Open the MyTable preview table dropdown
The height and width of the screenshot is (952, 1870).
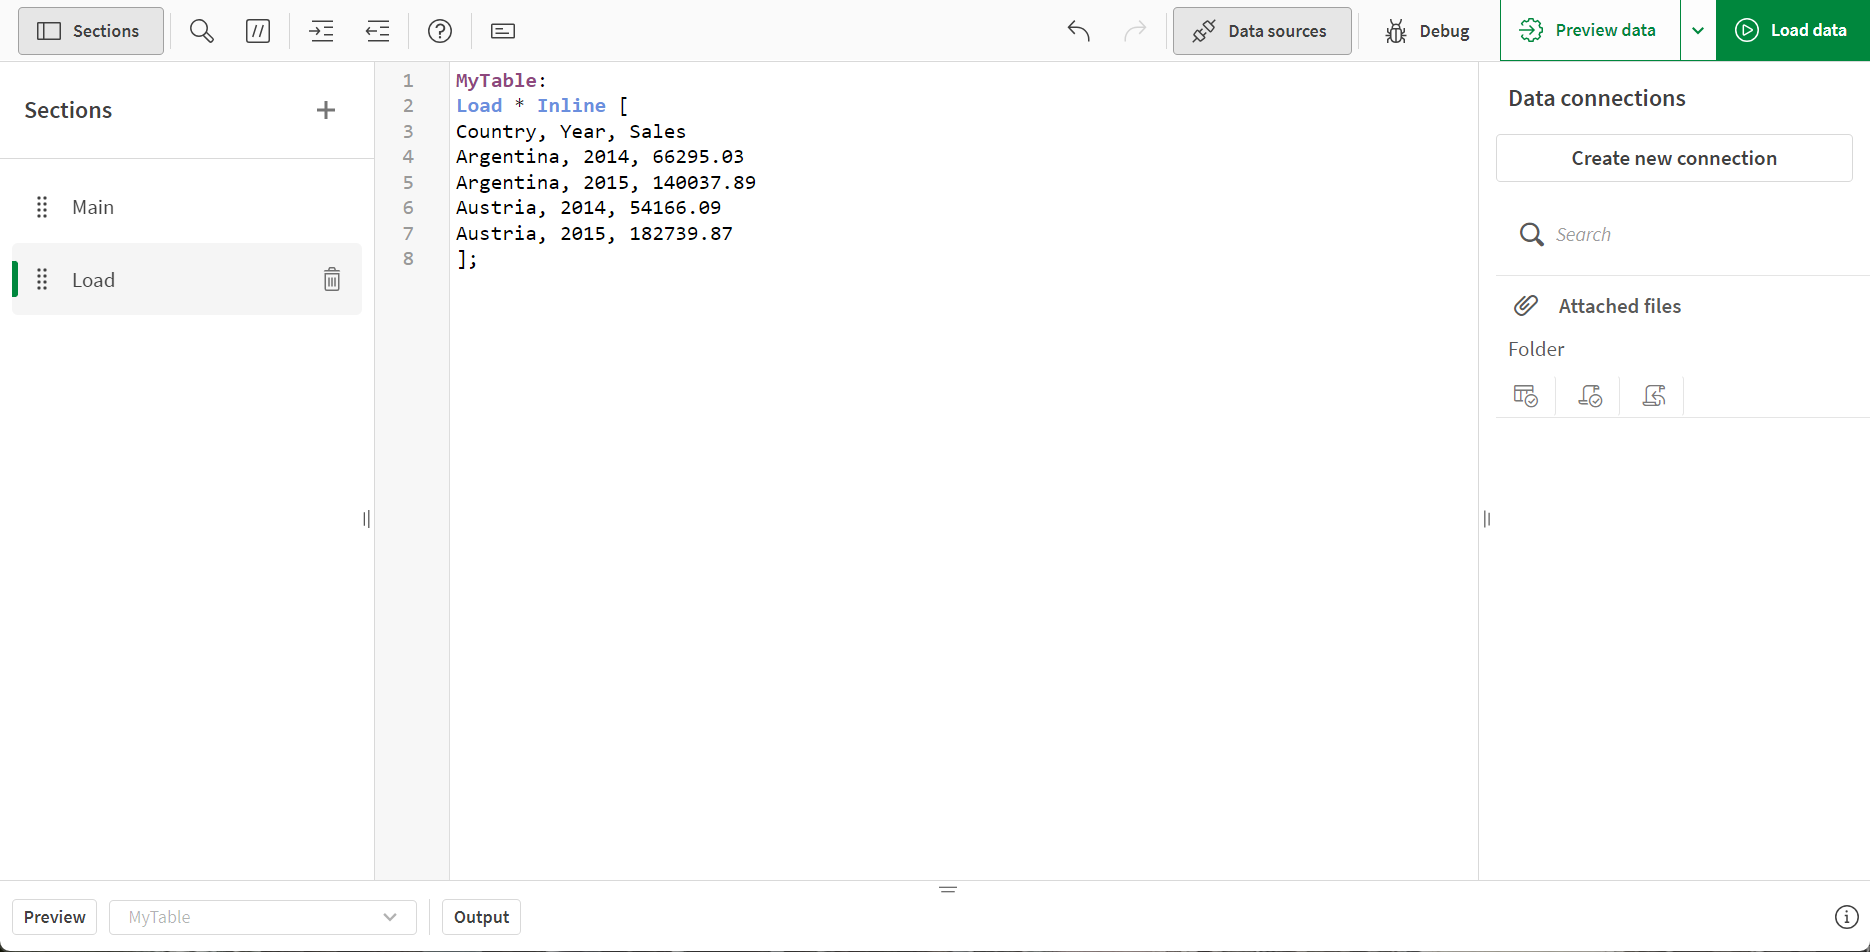pyautogui.click(x=263, y=916)
